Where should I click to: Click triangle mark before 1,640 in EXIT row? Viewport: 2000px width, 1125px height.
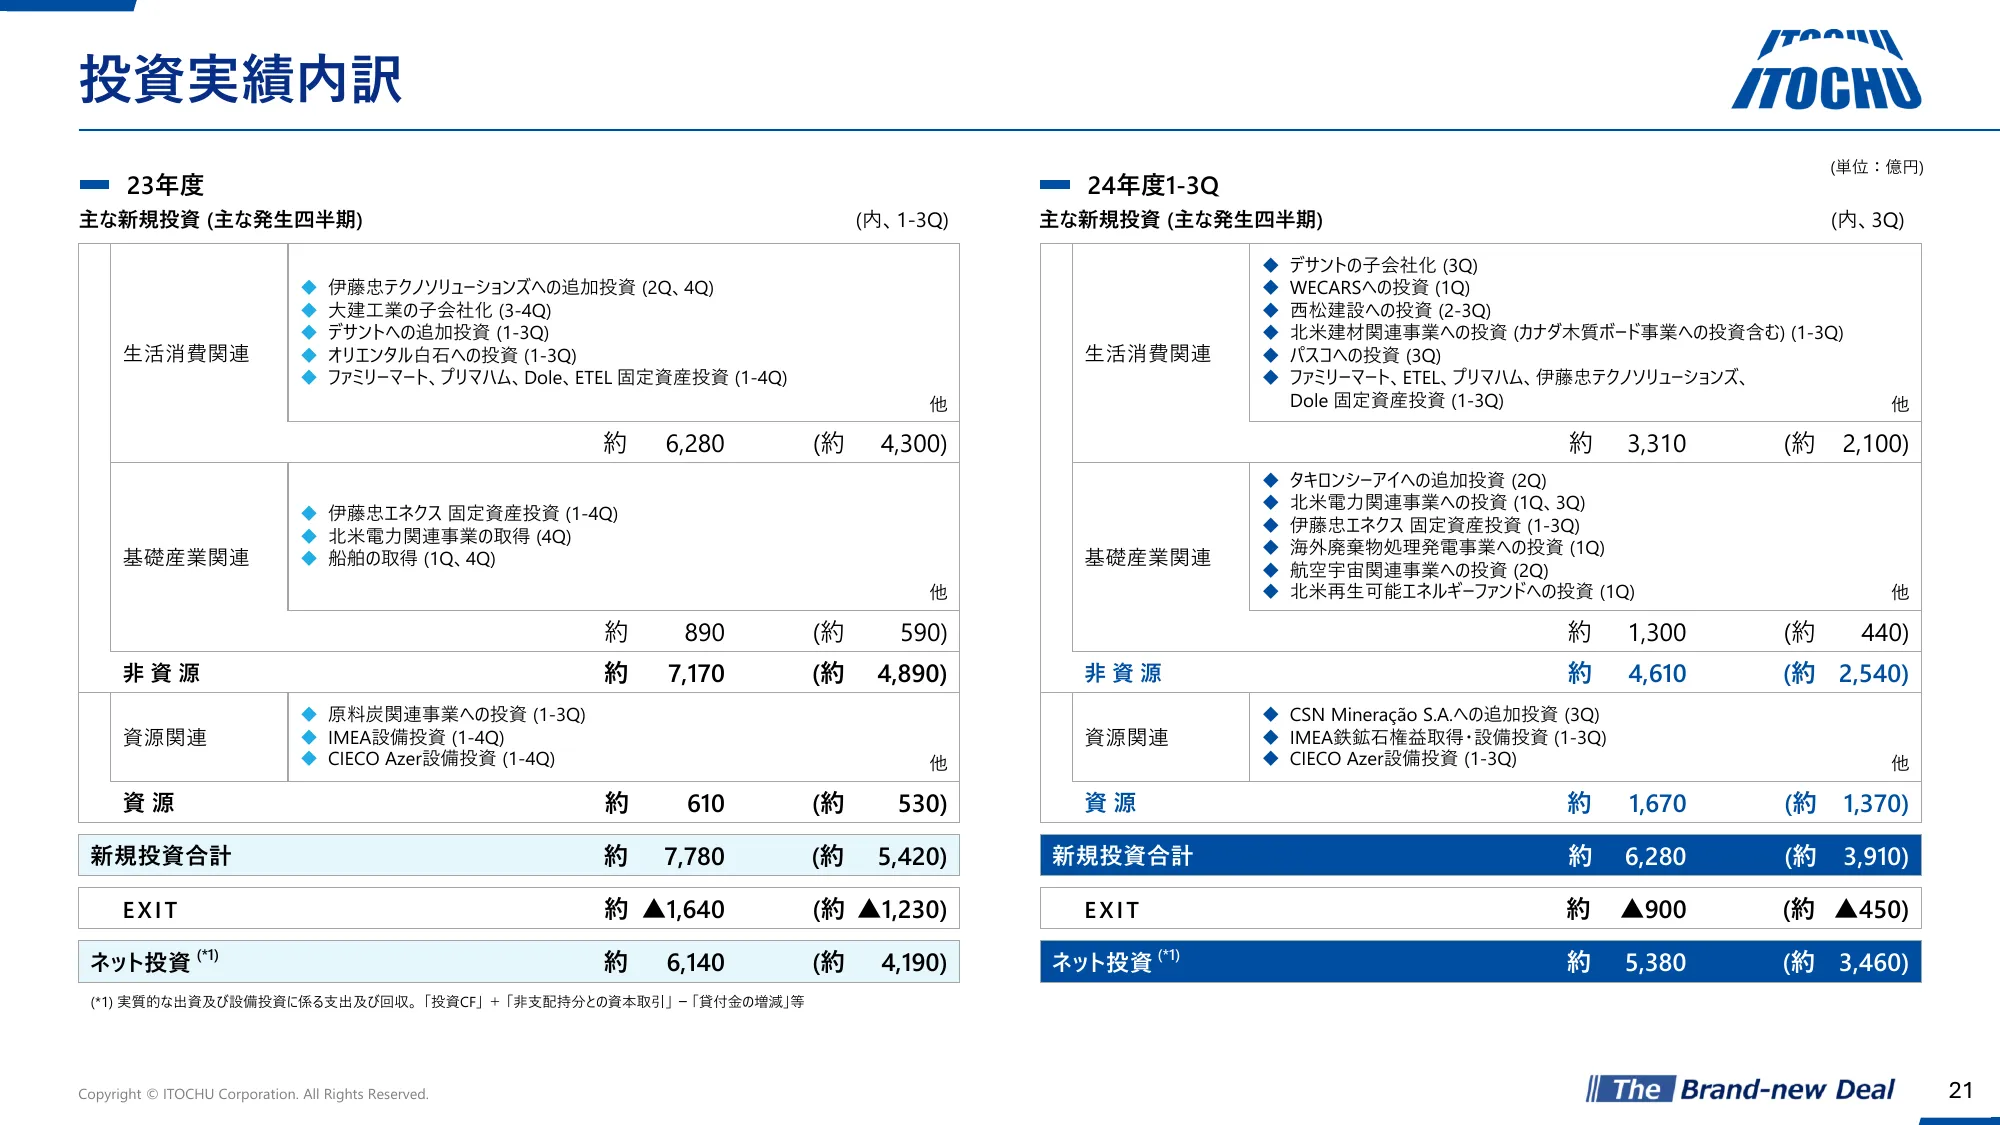[654, 909]
